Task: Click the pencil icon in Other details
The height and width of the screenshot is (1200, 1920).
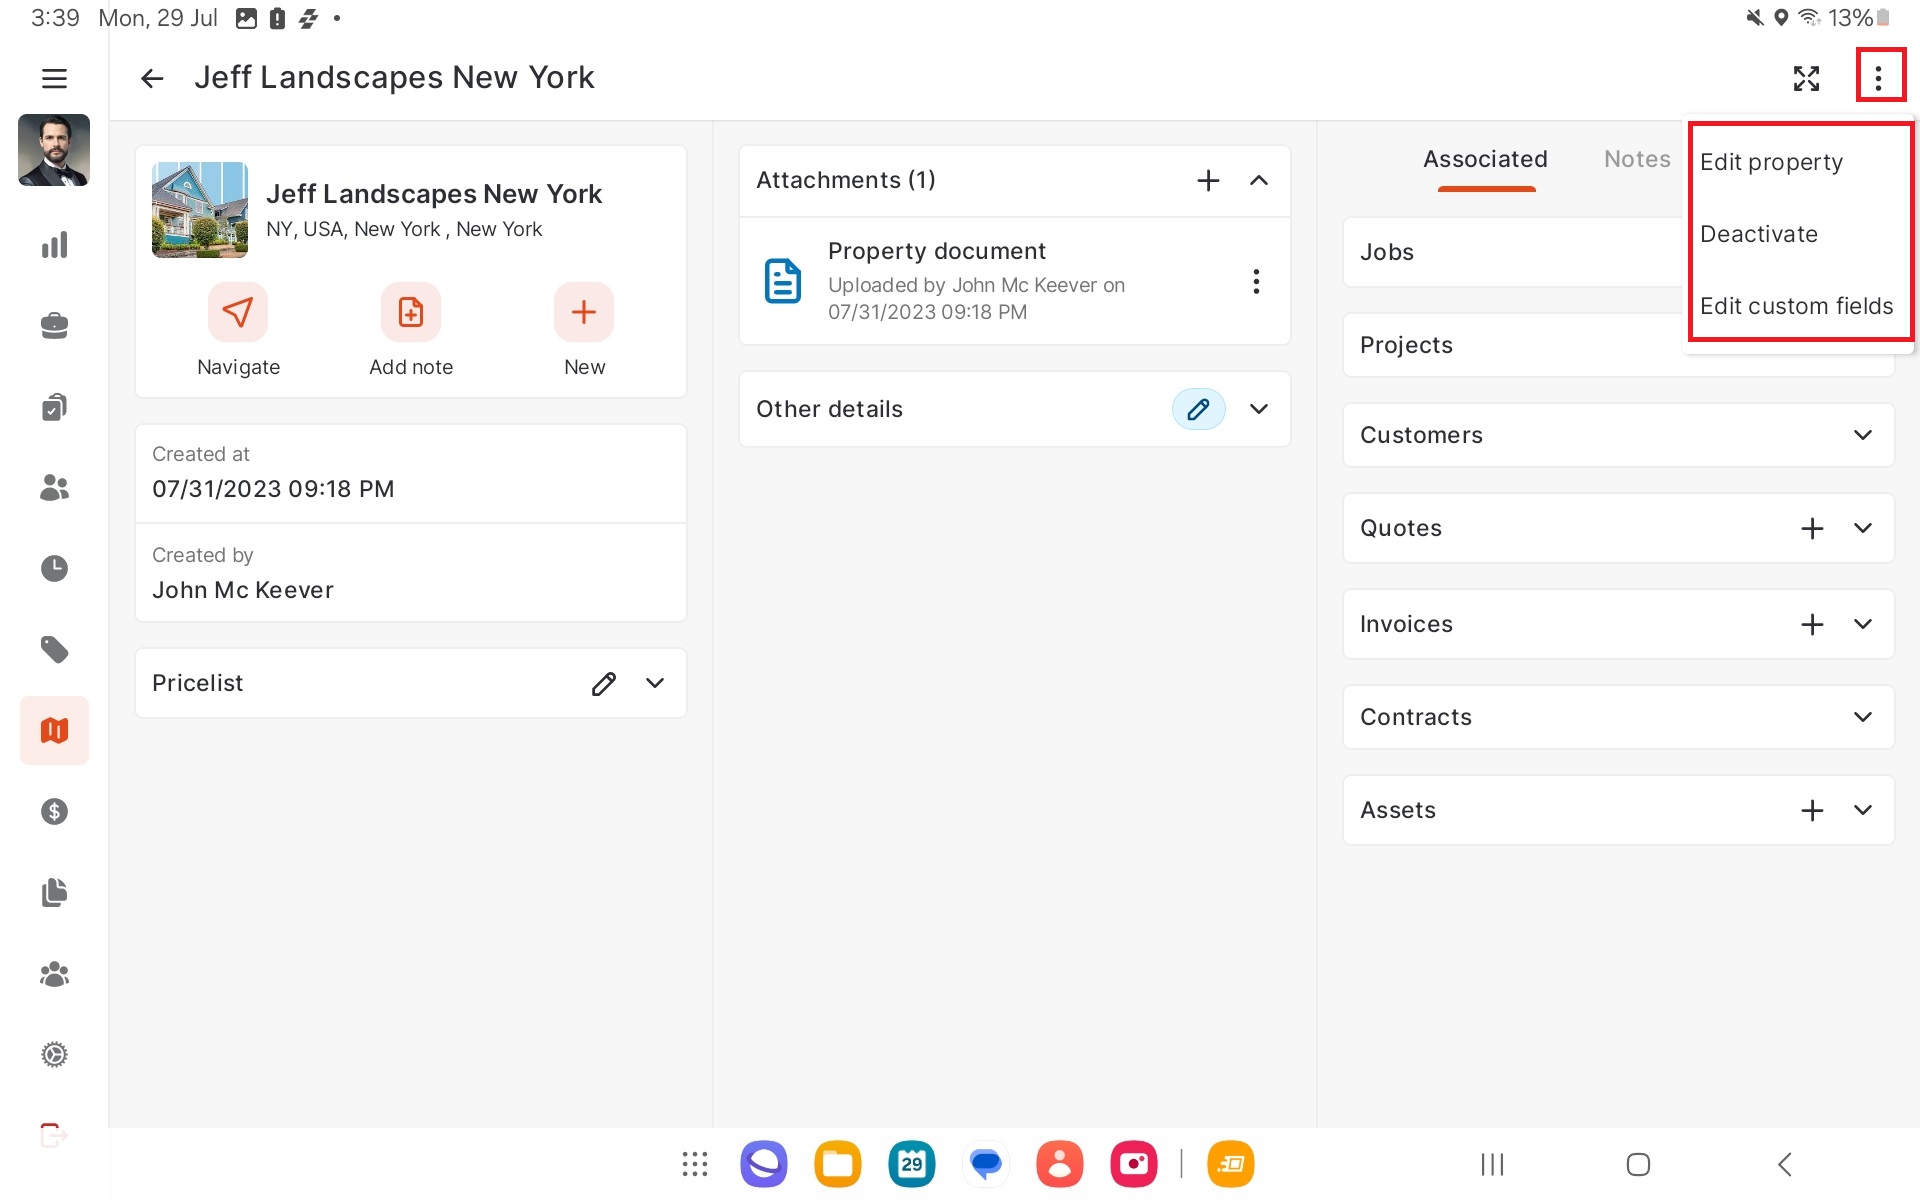Action: 1198,409
